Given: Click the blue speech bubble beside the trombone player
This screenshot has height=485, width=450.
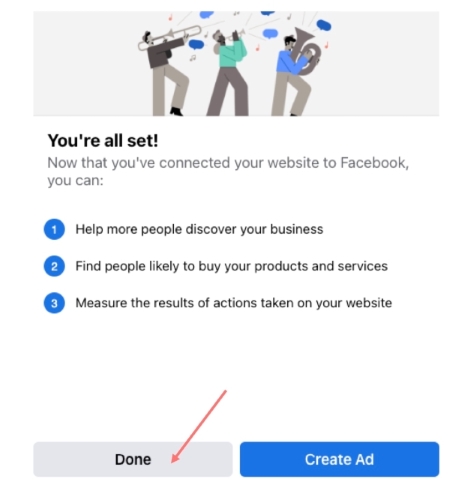Looking at the screenshot, I should pos(196,44).
